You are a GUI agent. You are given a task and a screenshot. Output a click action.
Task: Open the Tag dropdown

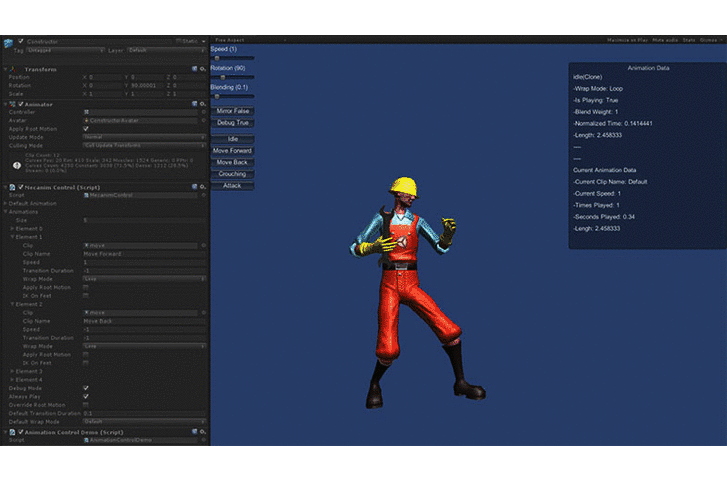click(65, 50)
